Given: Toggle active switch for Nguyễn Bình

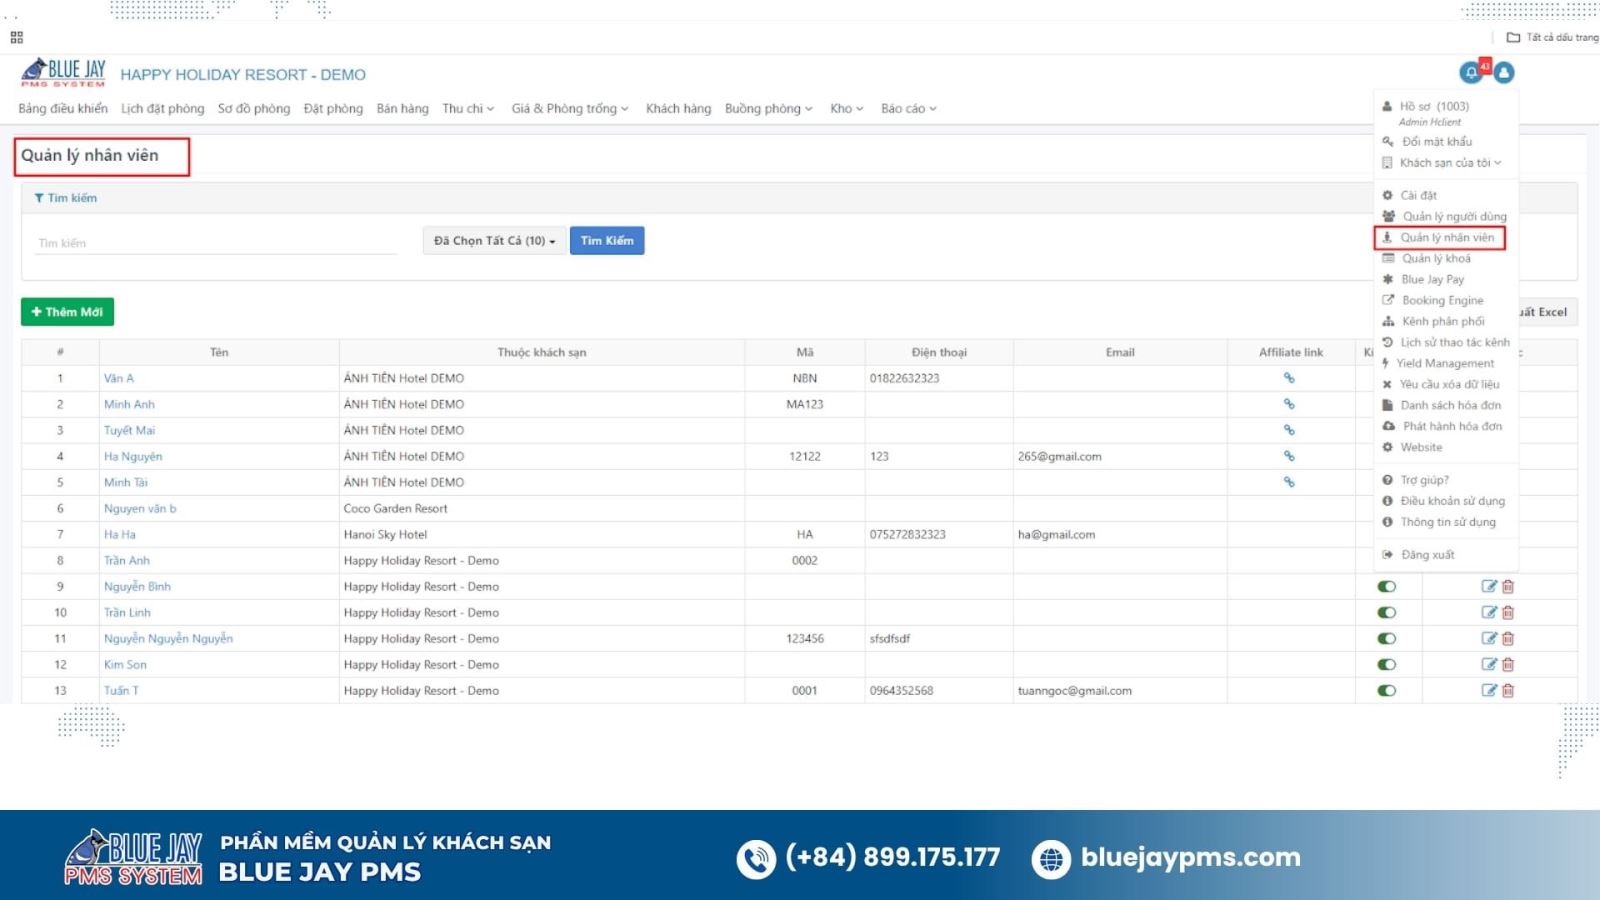Looking at the screenshot, I should click(x=1386, y=586).
